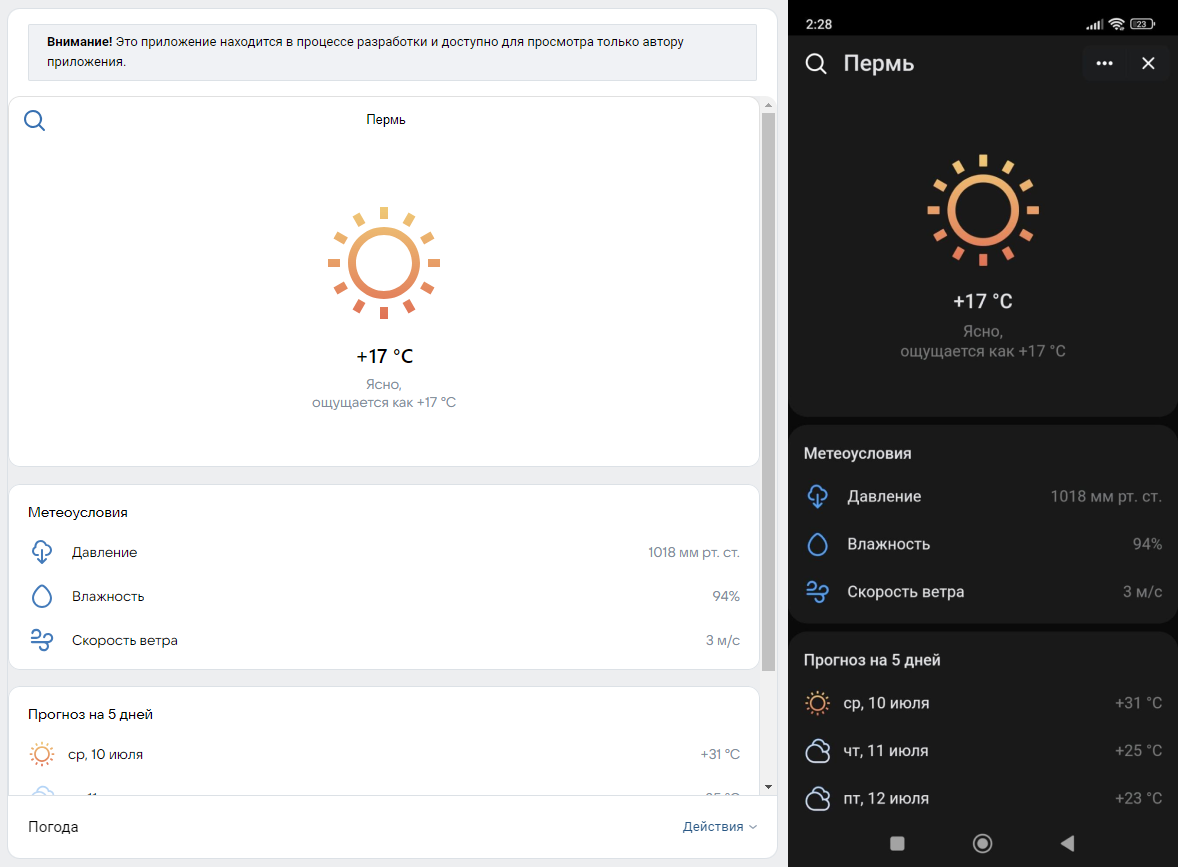Click the scrollbar up arrow
The width and height of the screenshot is (1178, 867).
click(x=768, y=105)
